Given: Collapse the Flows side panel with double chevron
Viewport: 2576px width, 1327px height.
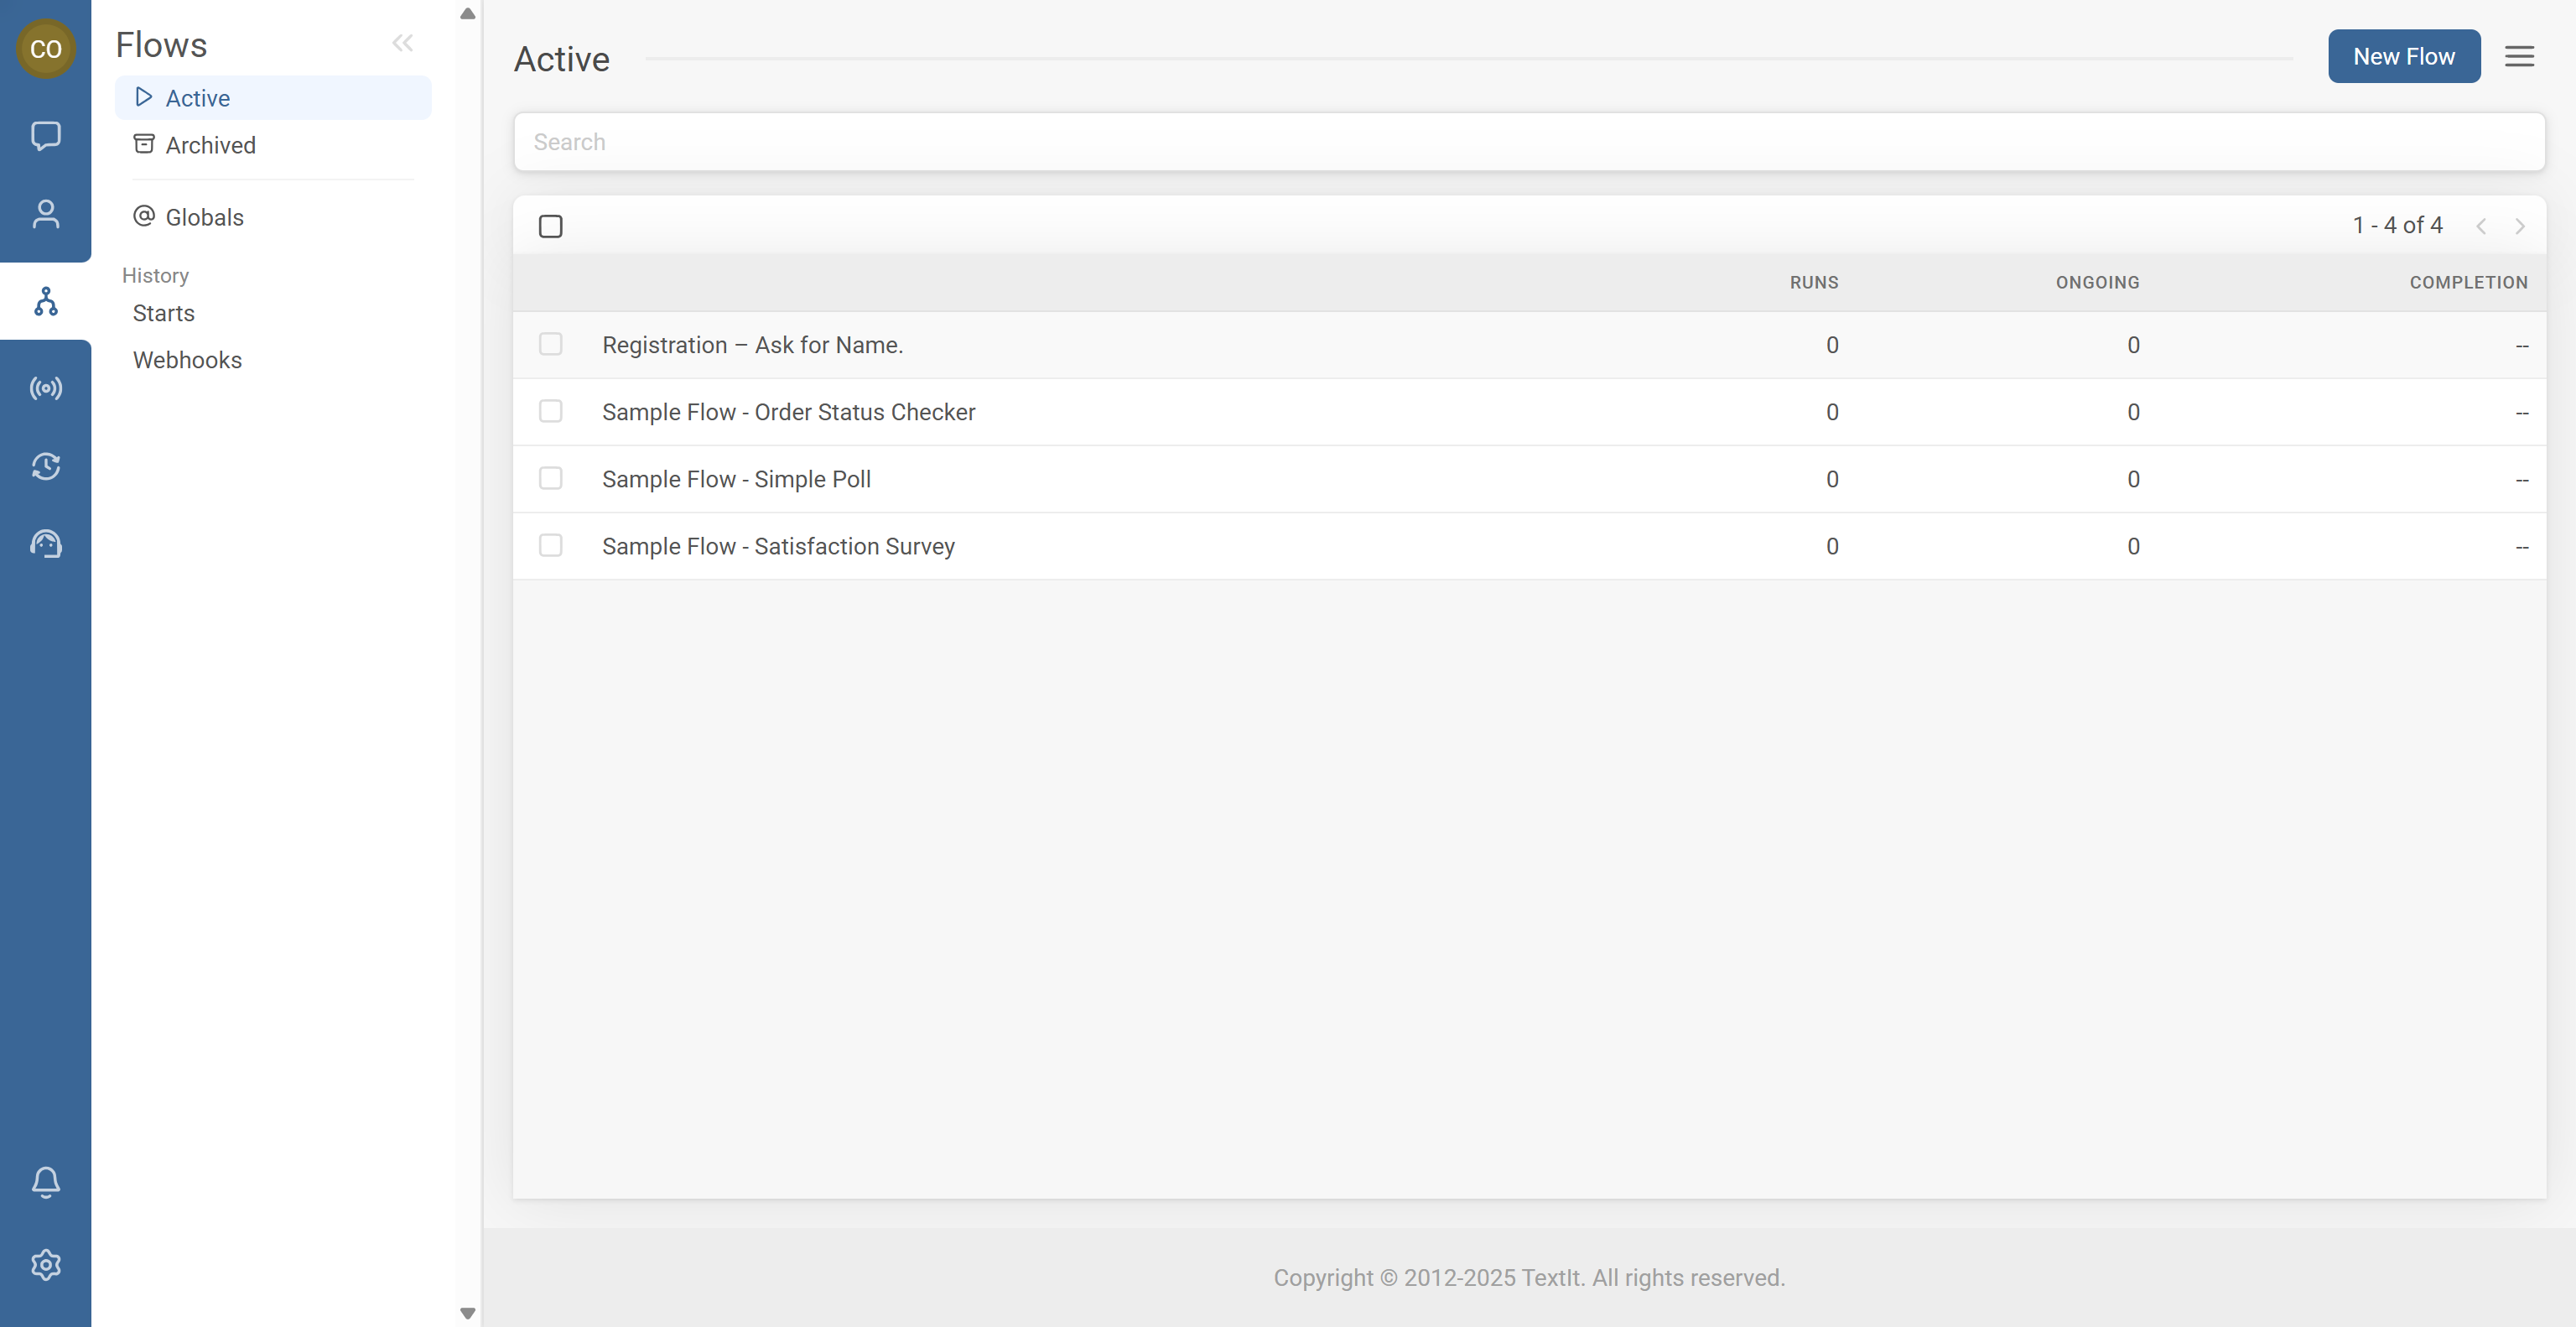Looking at the screenshot, I should click(x=402, y=43).
